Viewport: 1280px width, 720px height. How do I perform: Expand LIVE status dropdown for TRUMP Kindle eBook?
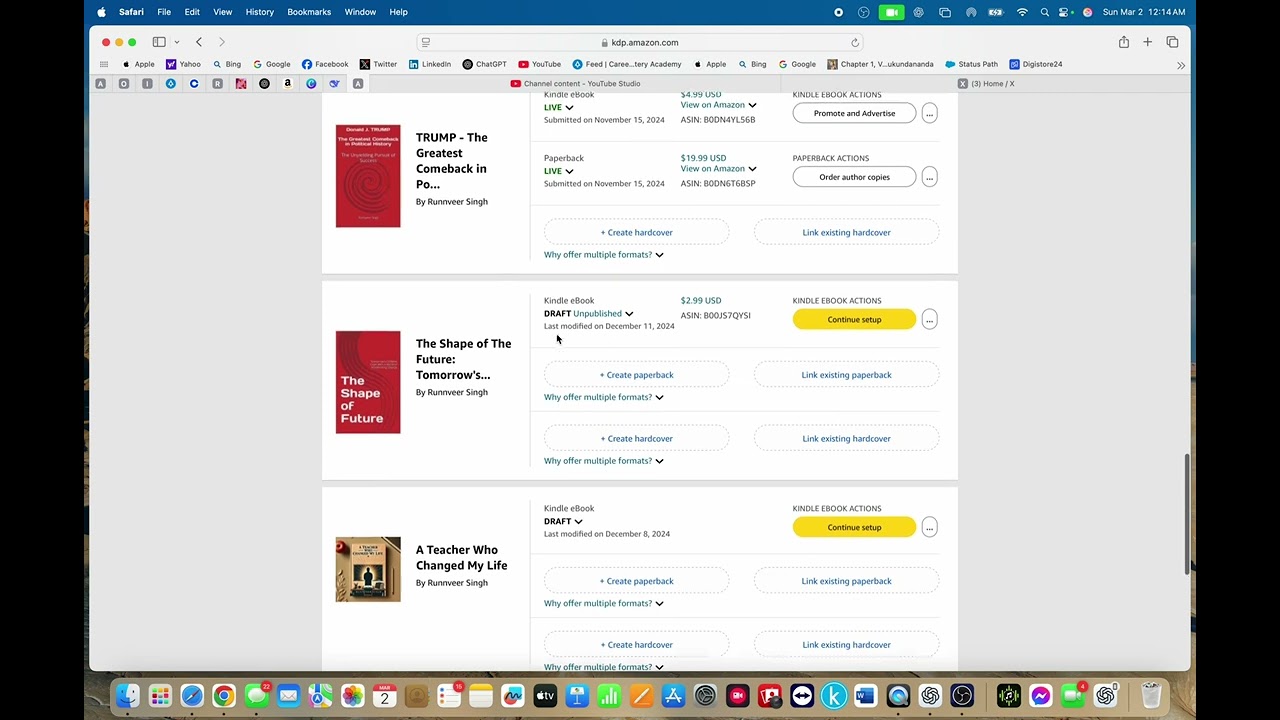569,107
